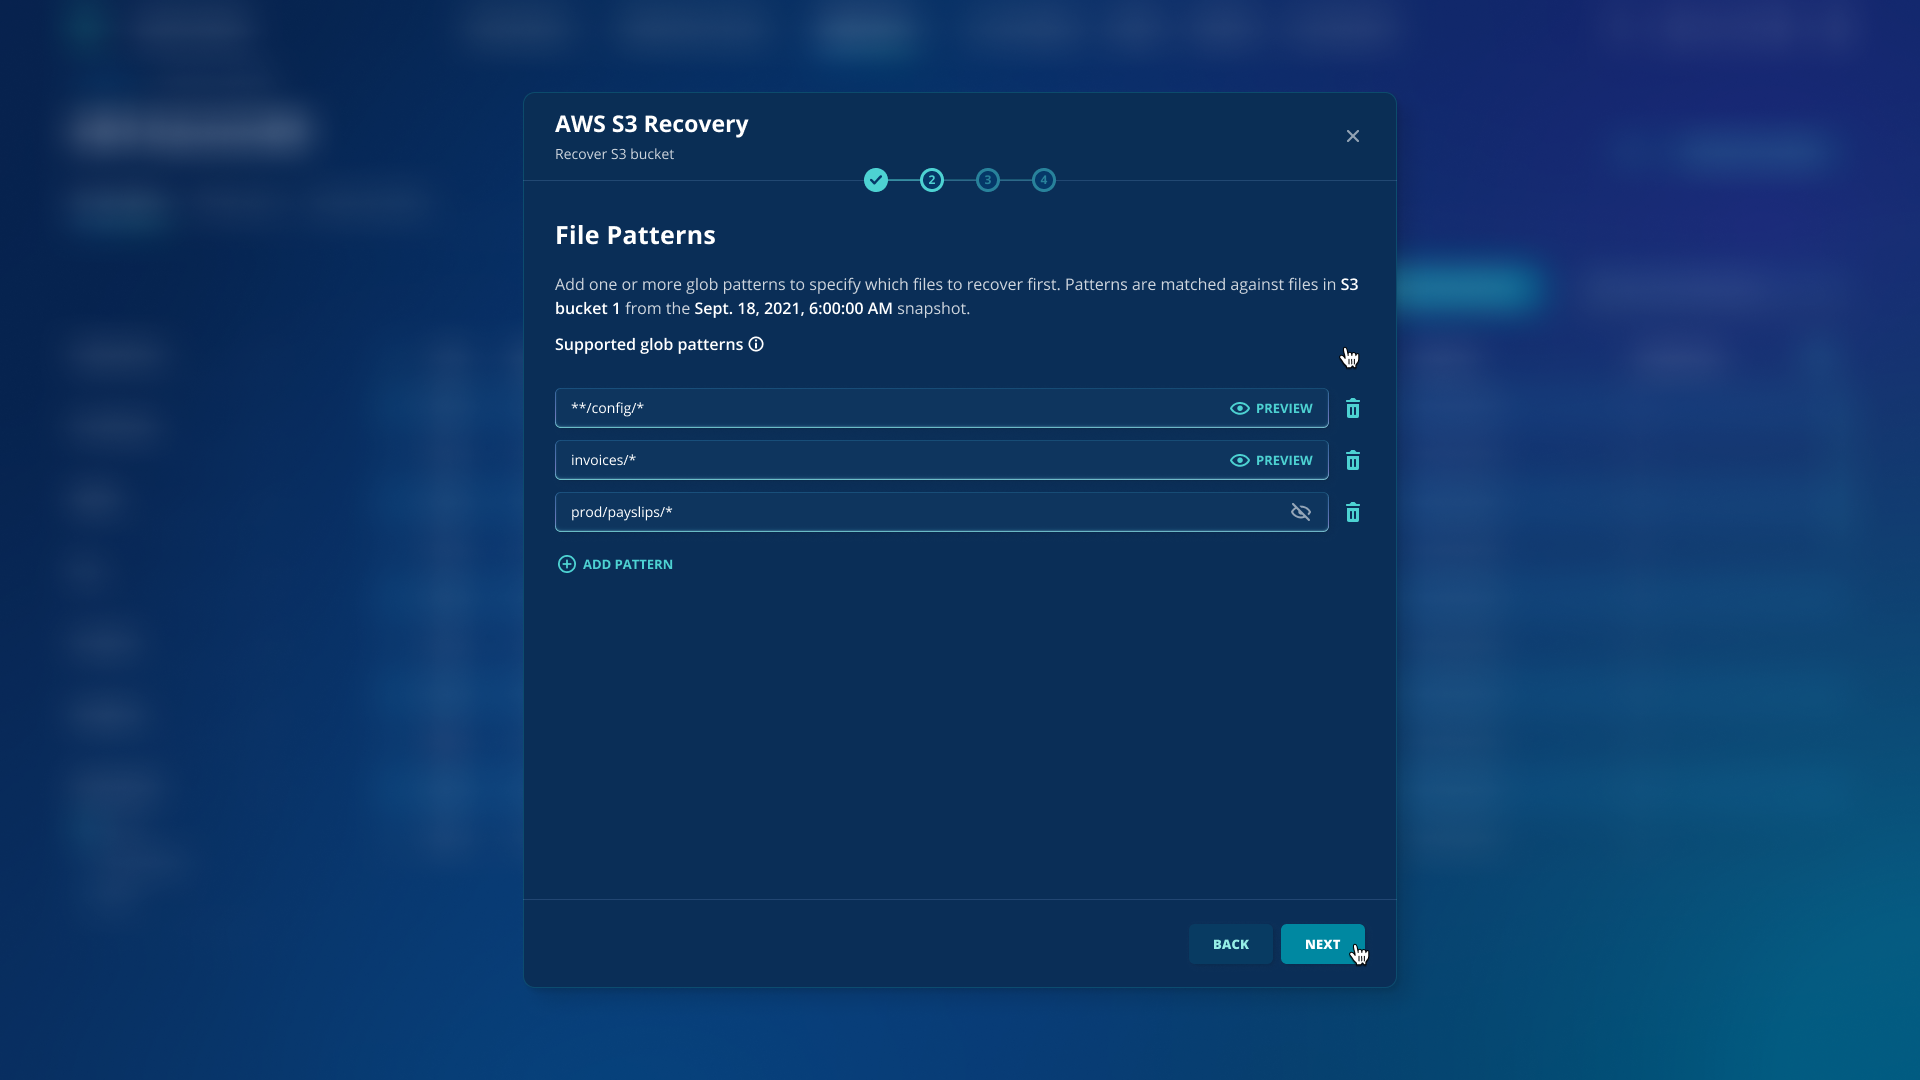
Task: Show preview for the prod/payslips/* pattern
Action: tap(1301, 512)
